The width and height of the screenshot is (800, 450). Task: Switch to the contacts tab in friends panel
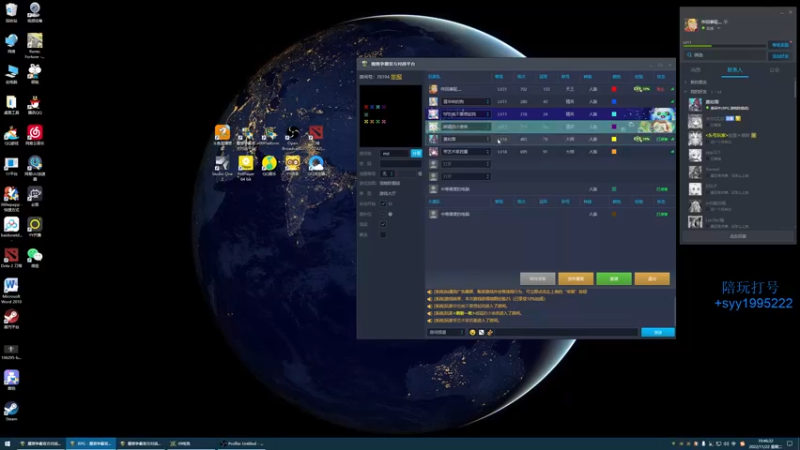(735, 70)
